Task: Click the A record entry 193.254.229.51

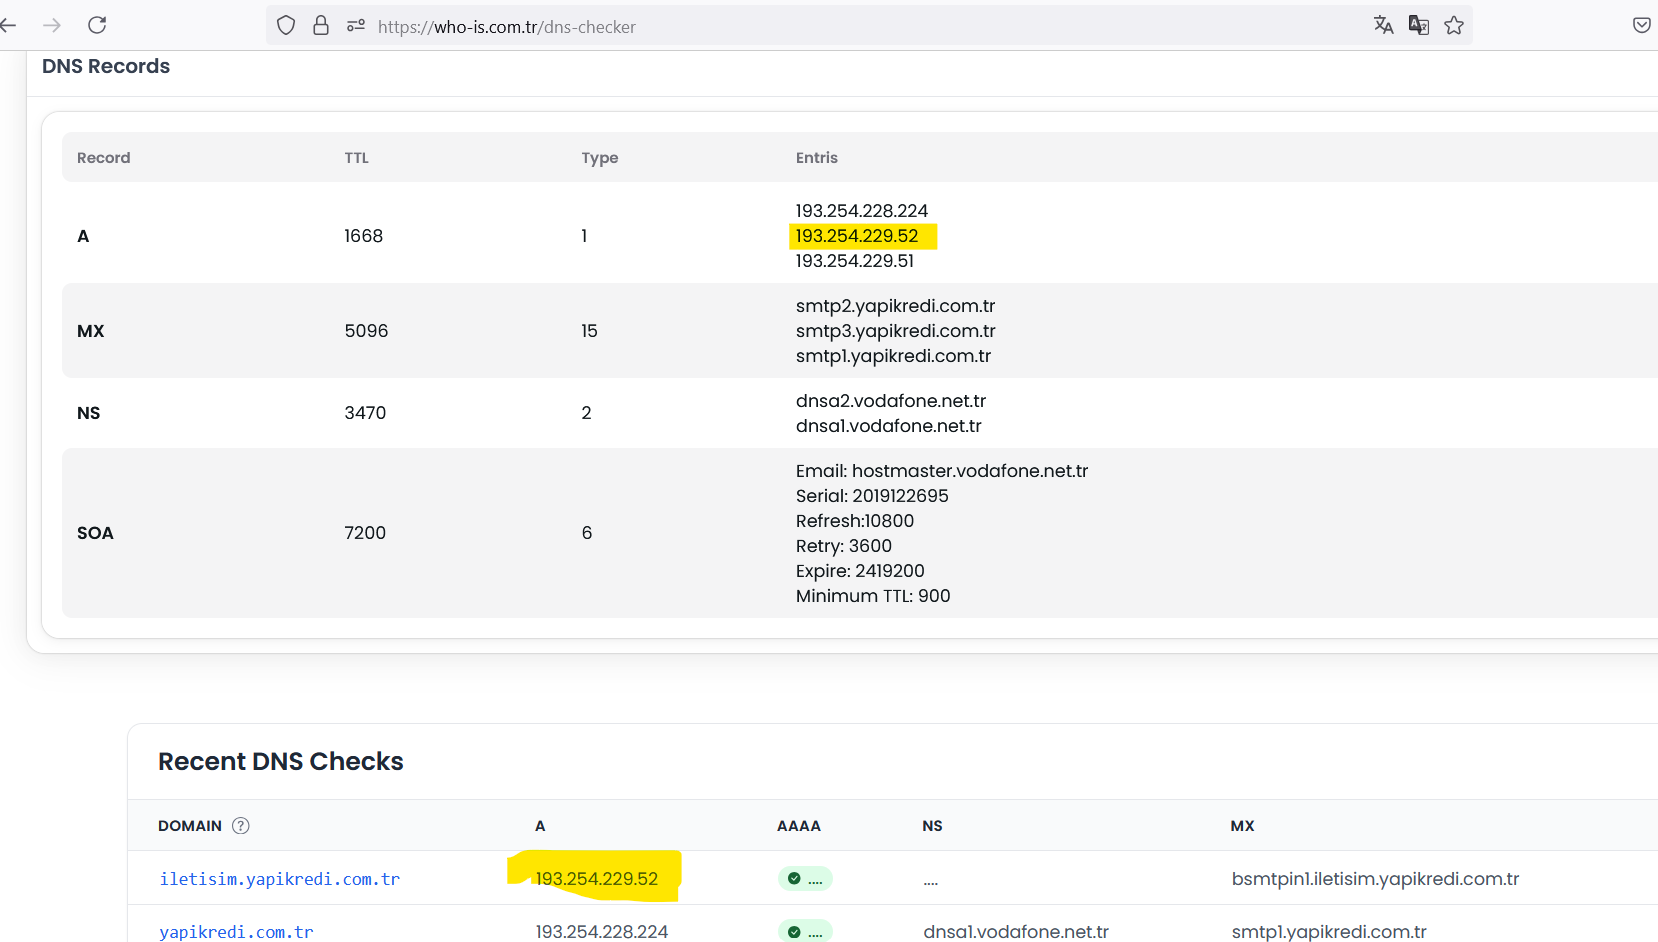Action: (855, 261)
